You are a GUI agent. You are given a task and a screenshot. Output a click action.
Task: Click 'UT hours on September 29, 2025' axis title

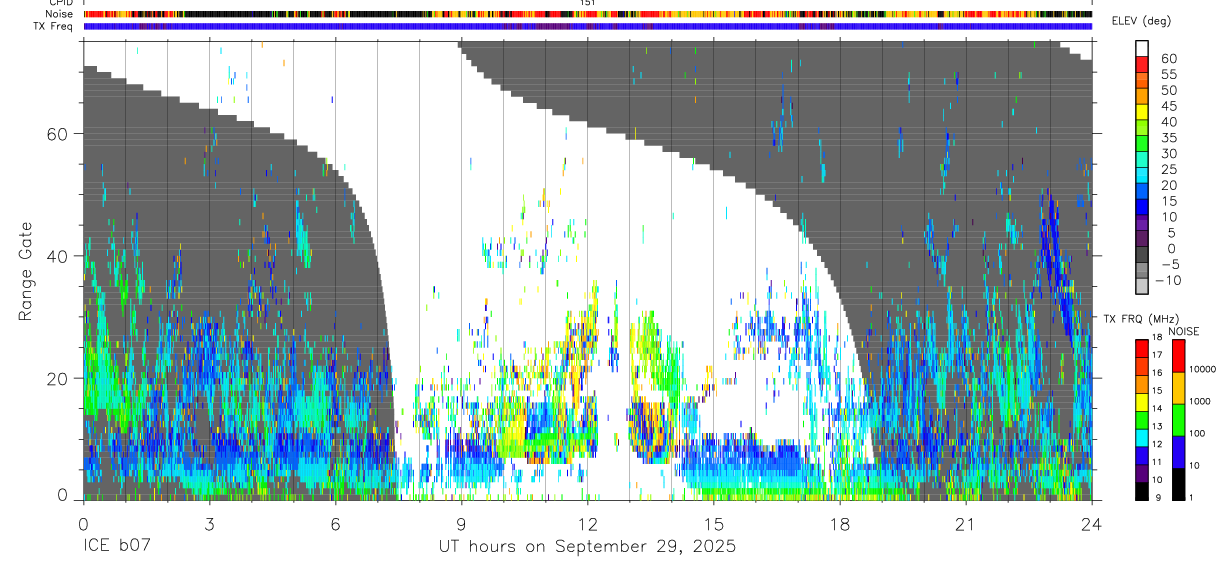click(x=587, y=547)
